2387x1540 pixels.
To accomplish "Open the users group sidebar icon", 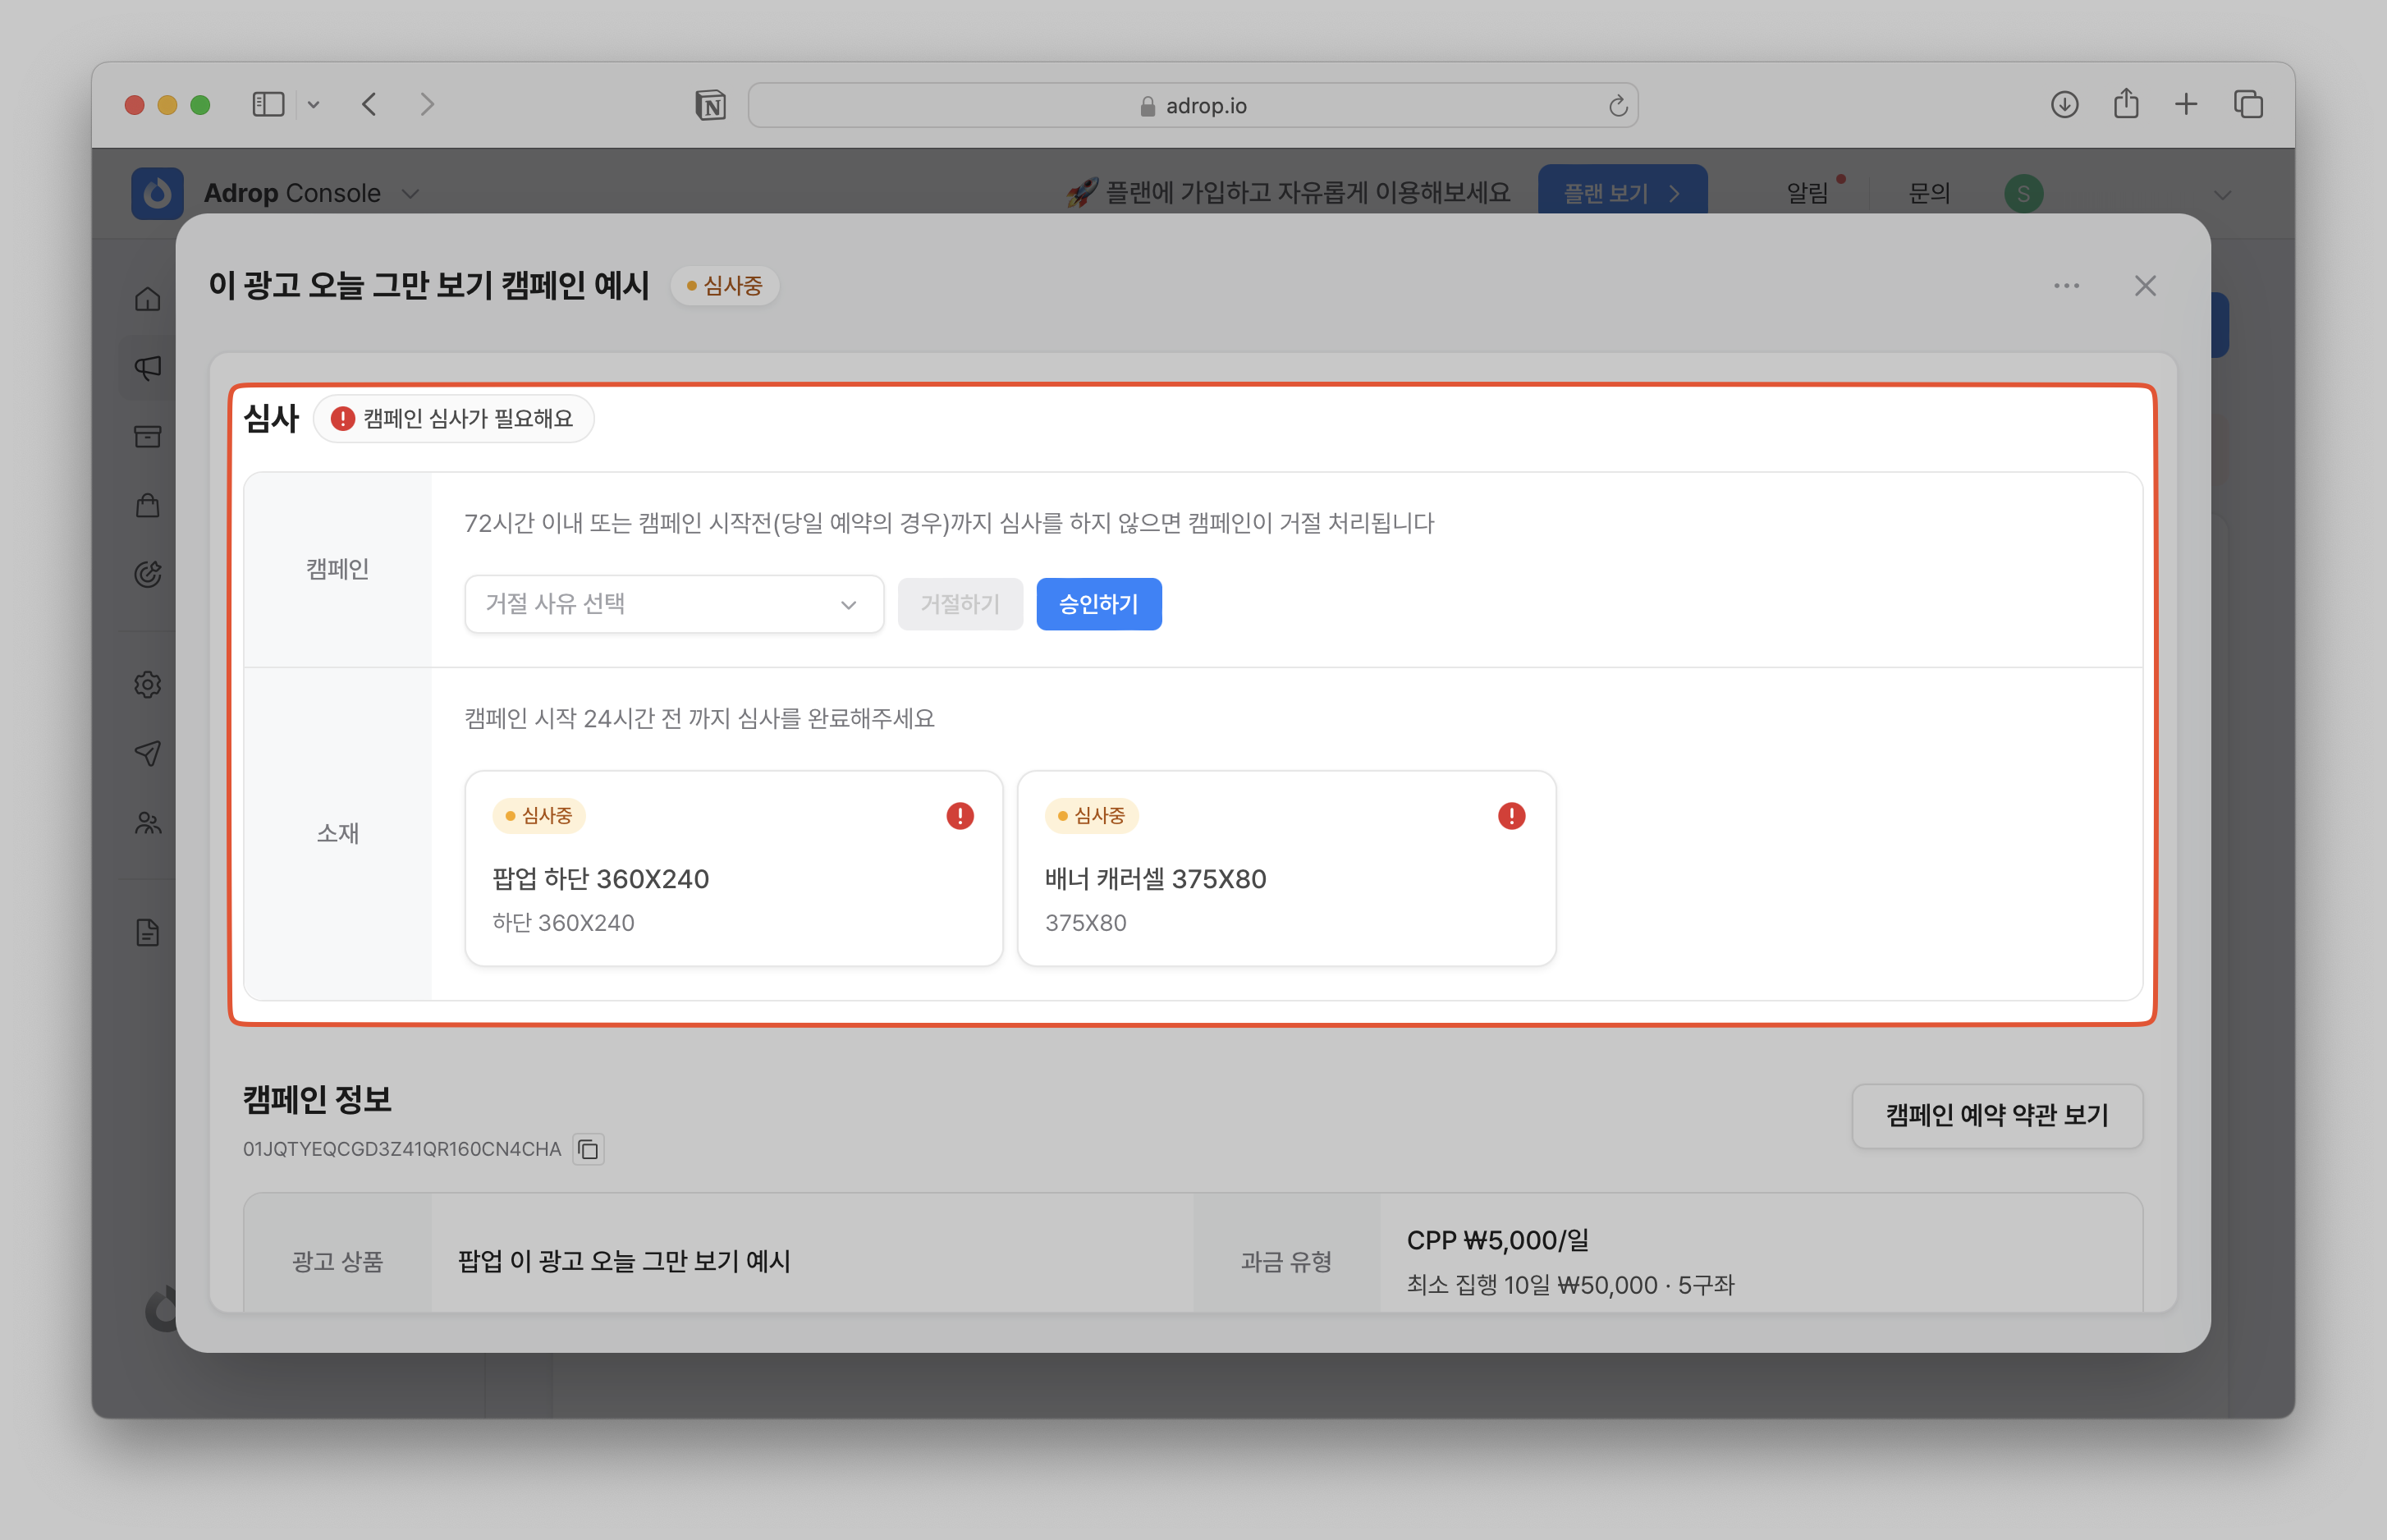I will click(148, 823).
